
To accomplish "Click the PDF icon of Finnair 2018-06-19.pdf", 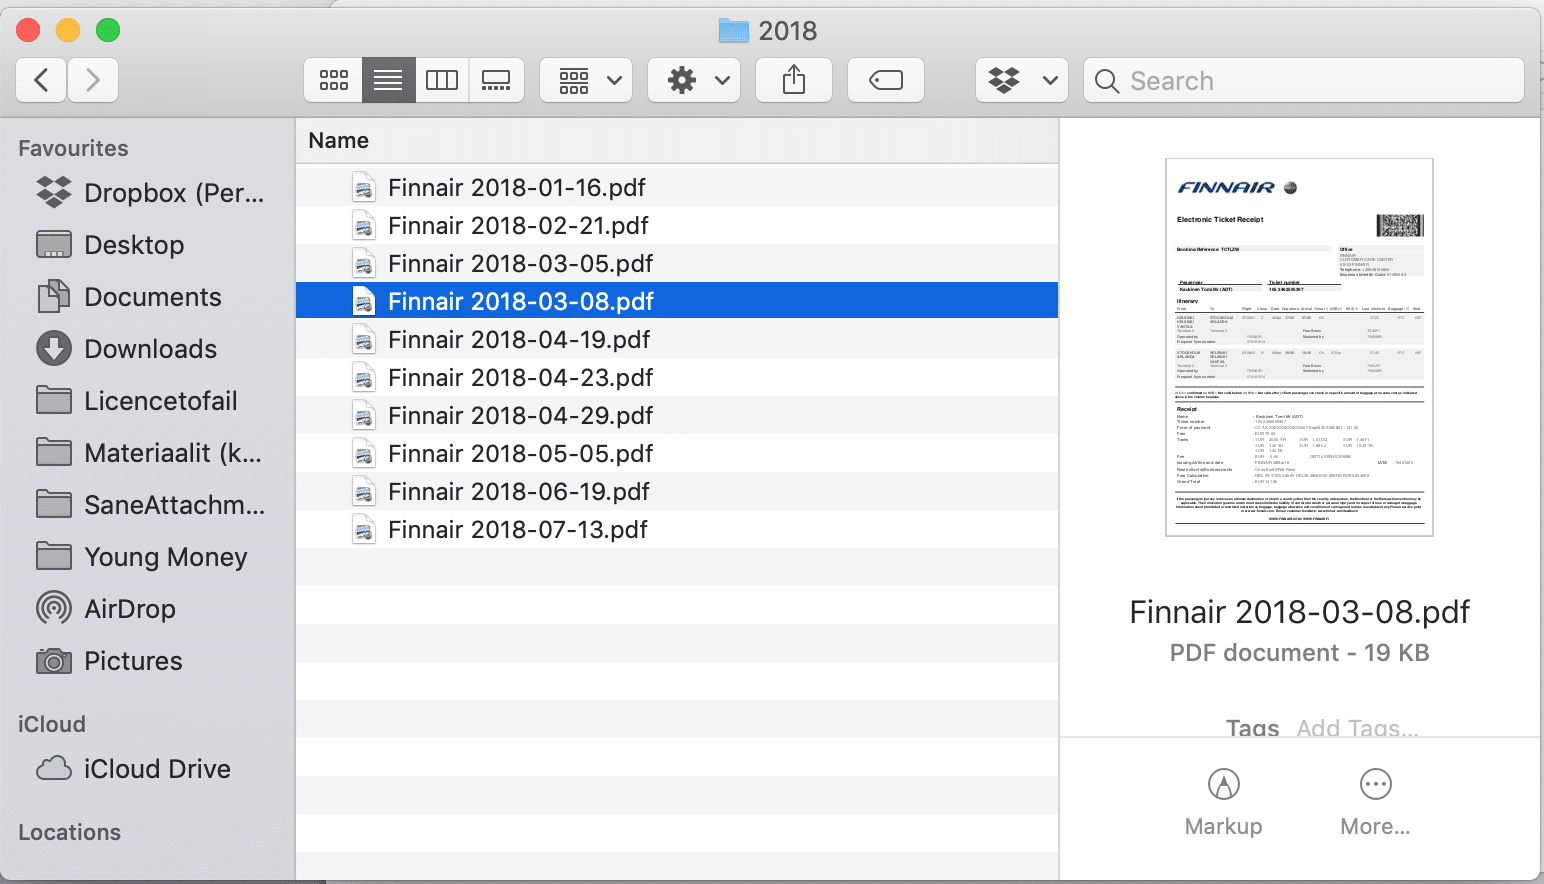I will (x=364, y=491).
